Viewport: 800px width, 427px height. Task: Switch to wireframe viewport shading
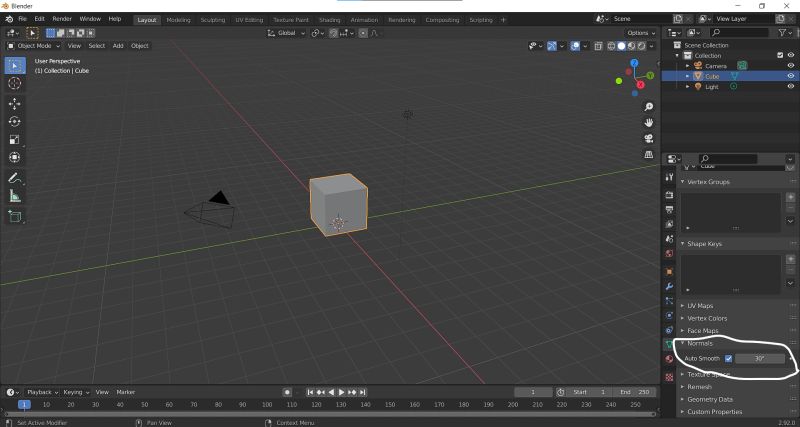(611, 46)
